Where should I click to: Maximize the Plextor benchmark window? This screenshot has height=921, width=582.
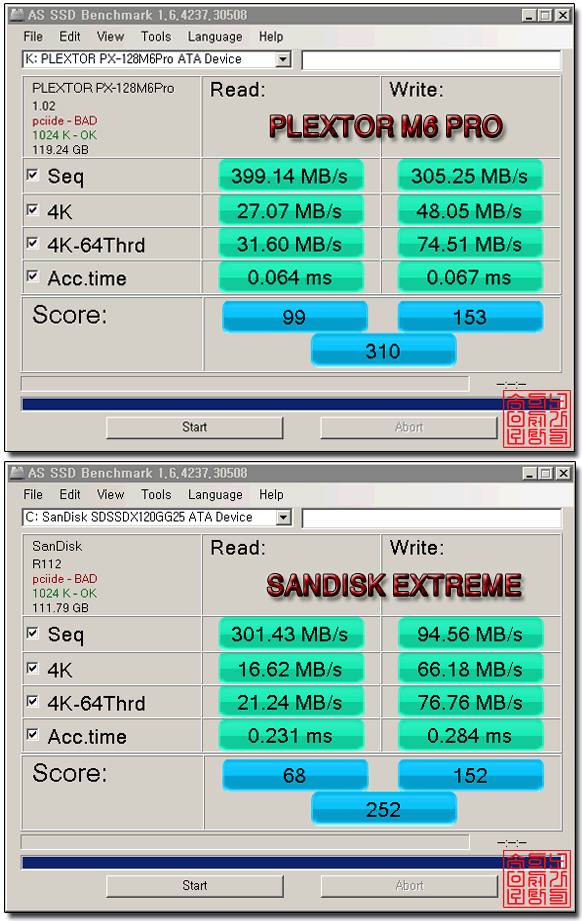pyautogui.click(x=545, y=15)
